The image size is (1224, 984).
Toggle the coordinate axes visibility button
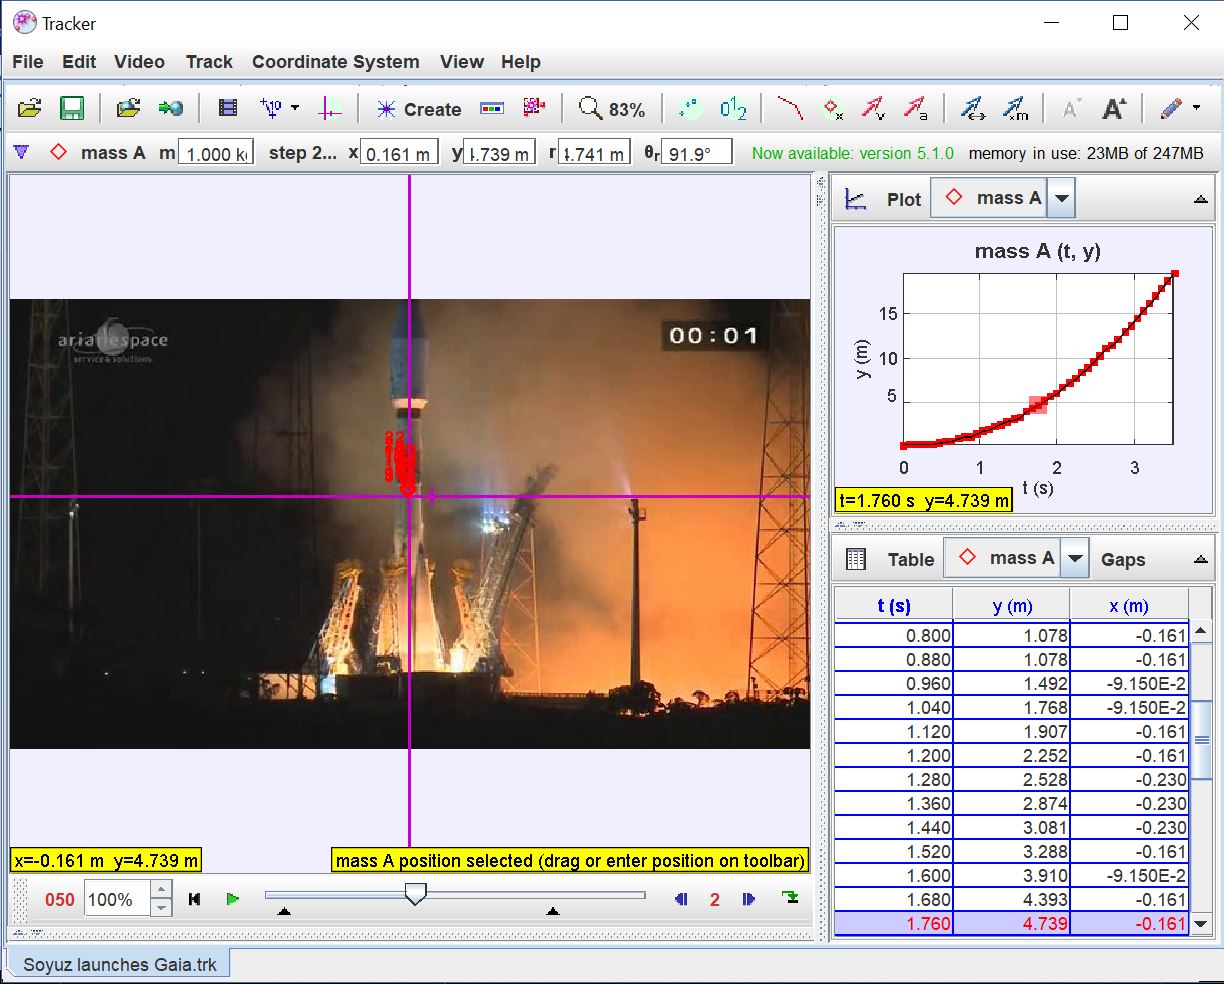click(330, 109)
